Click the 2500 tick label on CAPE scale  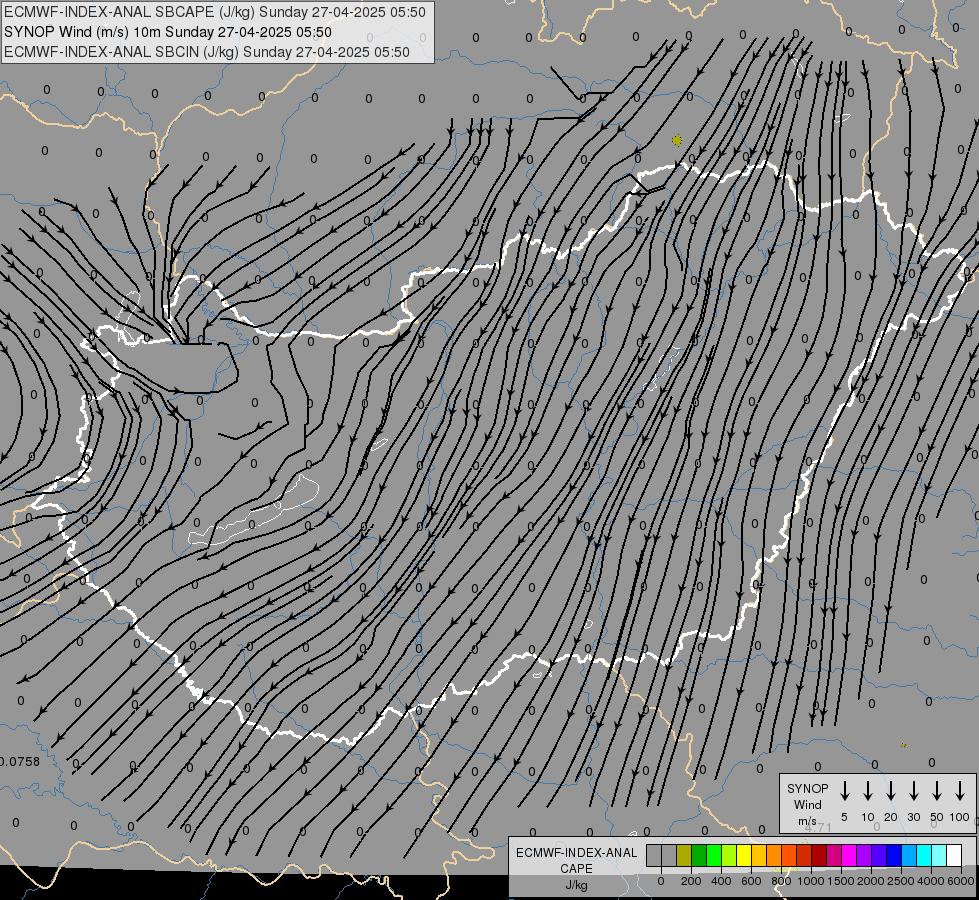coord(901,881)
